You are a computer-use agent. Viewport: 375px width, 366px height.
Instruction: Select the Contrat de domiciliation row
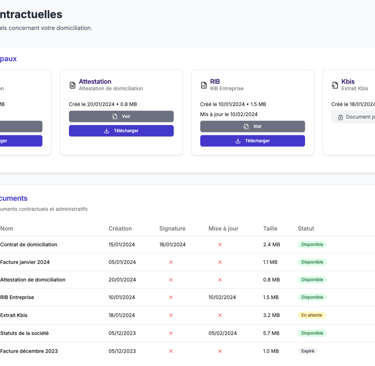pos(187,244)
